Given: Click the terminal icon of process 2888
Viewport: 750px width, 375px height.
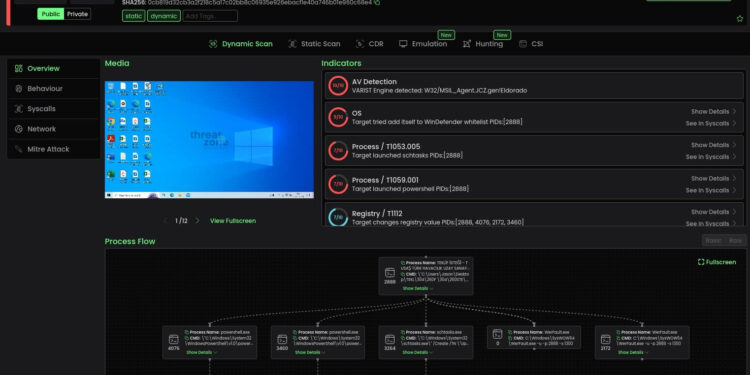Looking at the screenshot, I should [x=390, y=273].
